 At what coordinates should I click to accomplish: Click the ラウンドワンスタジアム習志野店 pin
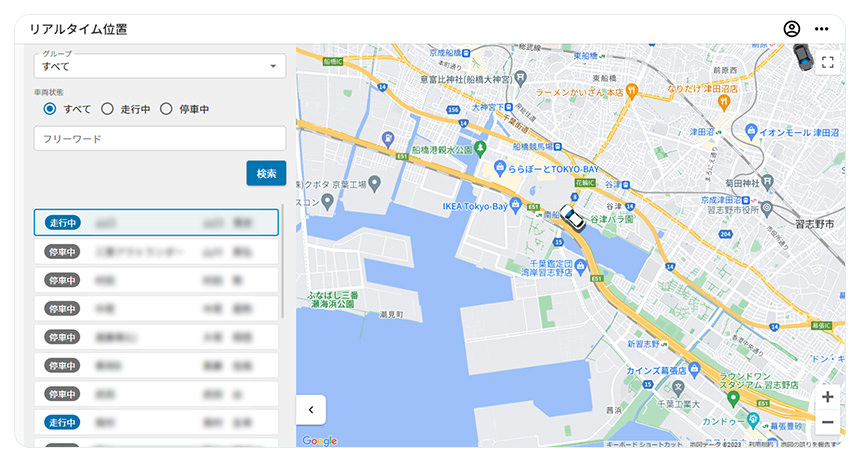733,399
